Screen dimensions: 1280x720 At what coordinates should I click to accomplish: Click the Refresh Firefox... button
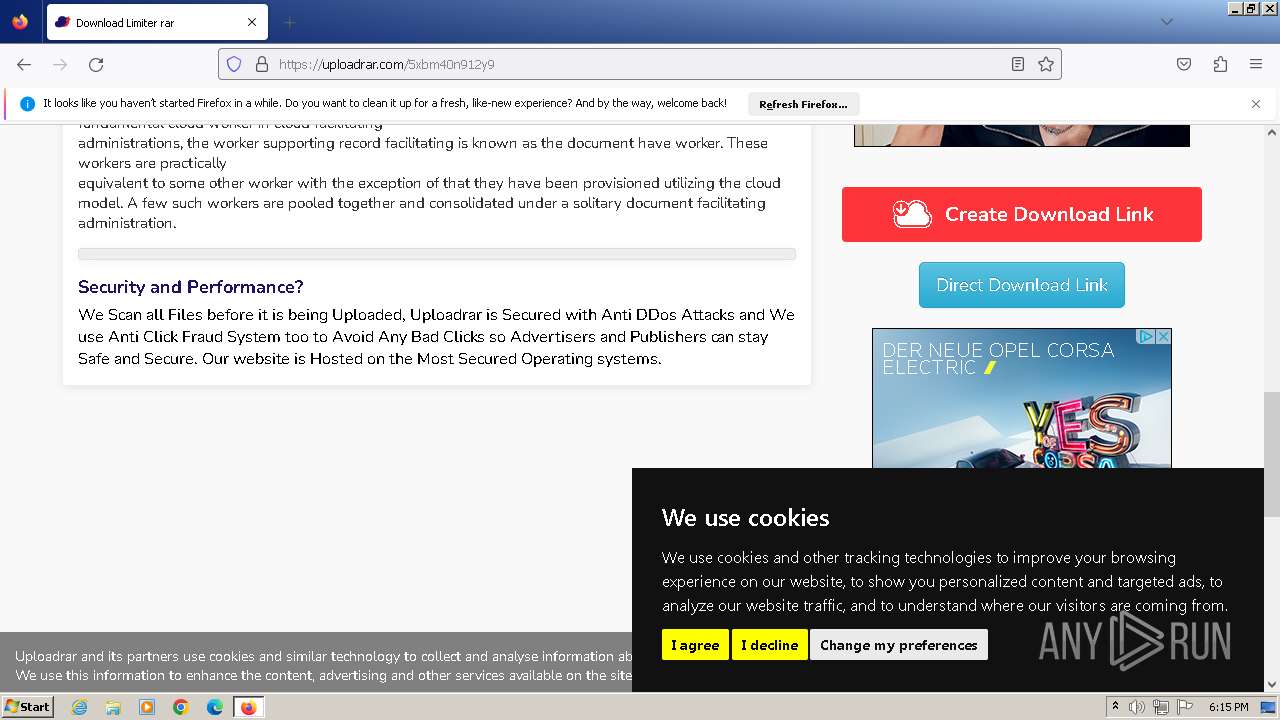(803, 104)
